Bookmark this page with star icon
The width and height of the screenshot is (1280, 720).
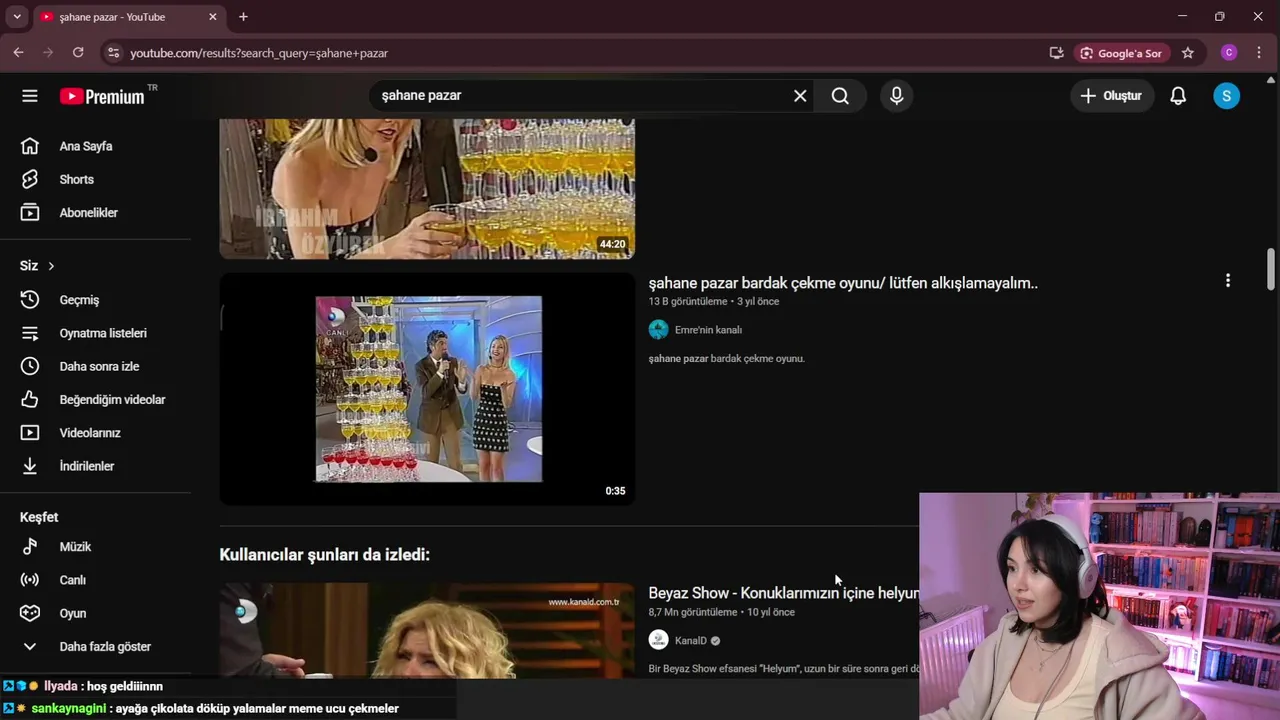click(1188, 53)
